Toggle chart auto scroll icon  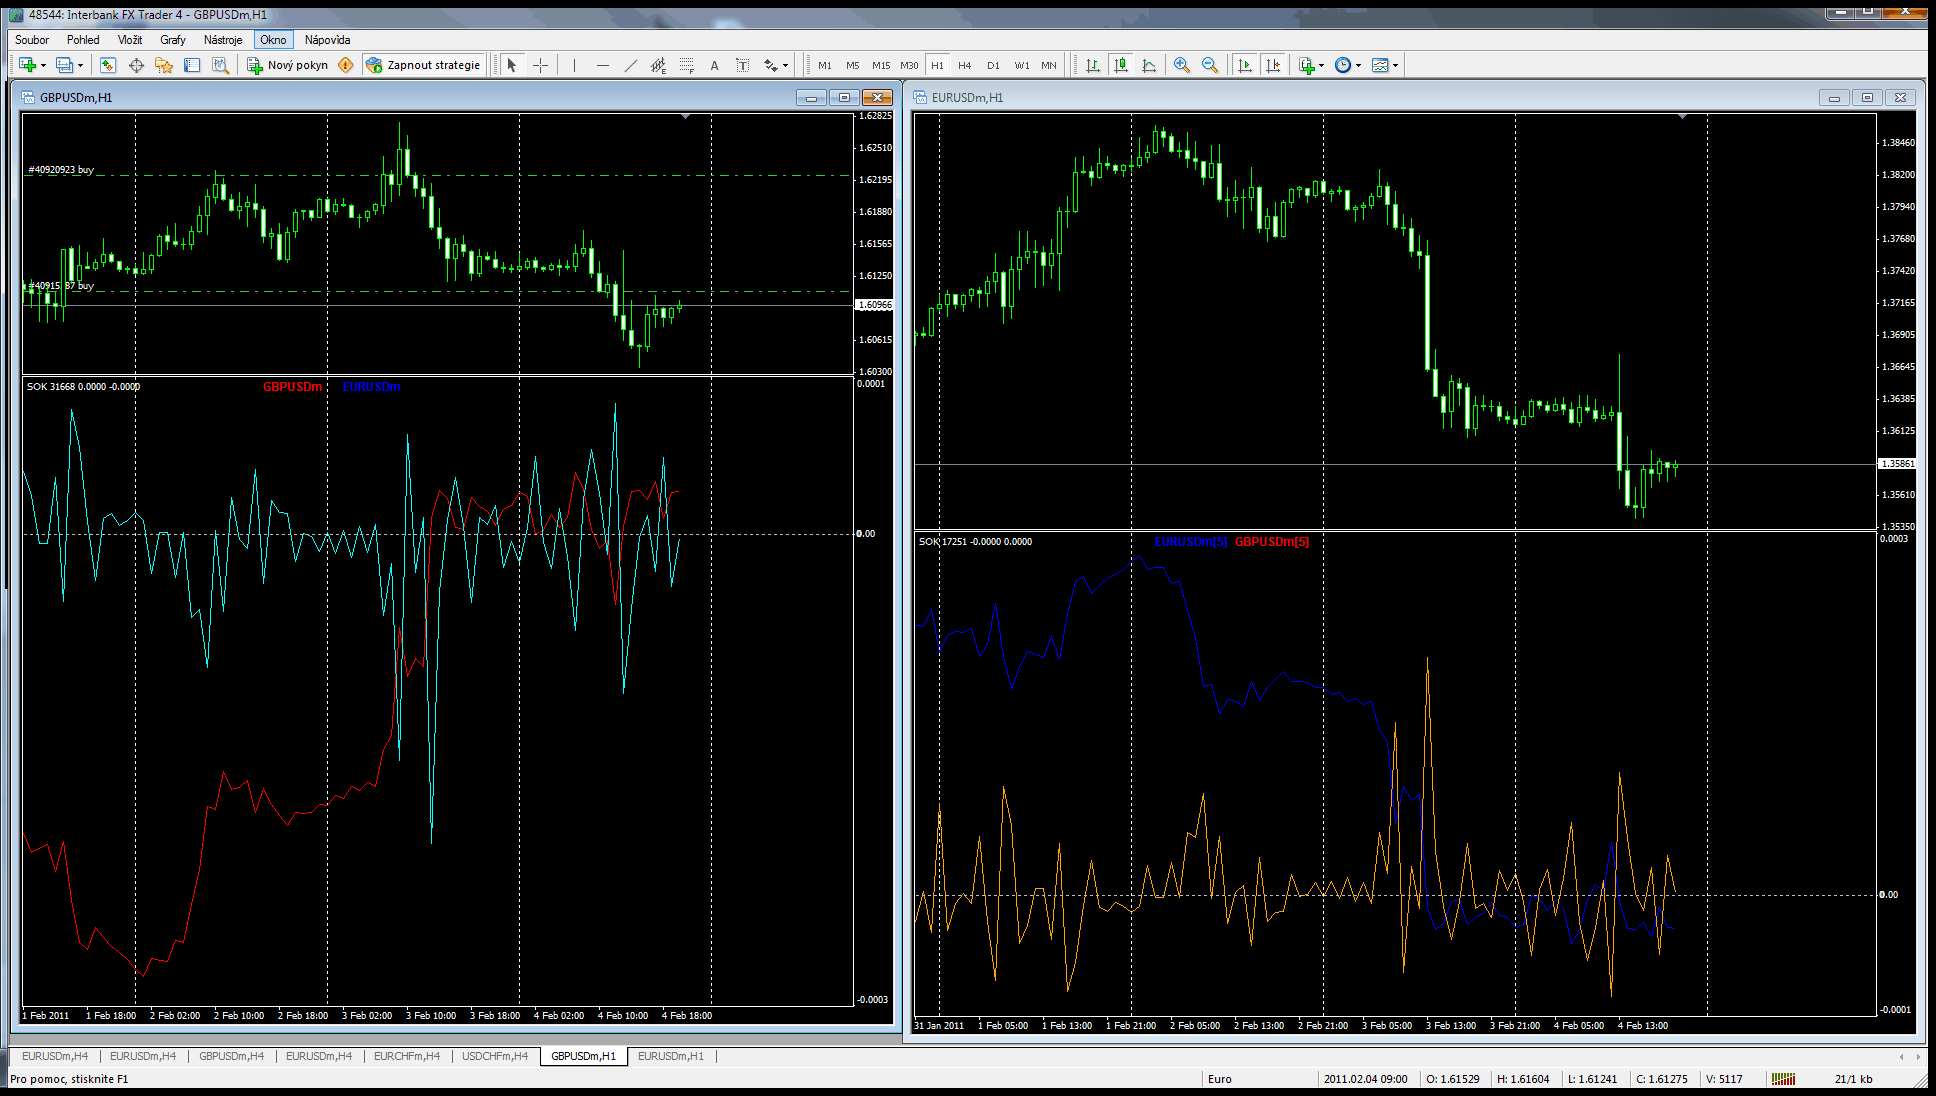(x=1244, y=65)
